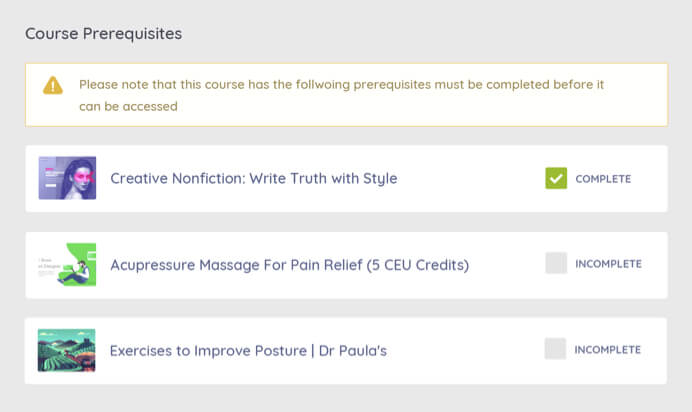Viewport: 692px width, 412px height.
Task: Click the empty card area of the Acupressure Massage row
Action: [x=508, y=265]
